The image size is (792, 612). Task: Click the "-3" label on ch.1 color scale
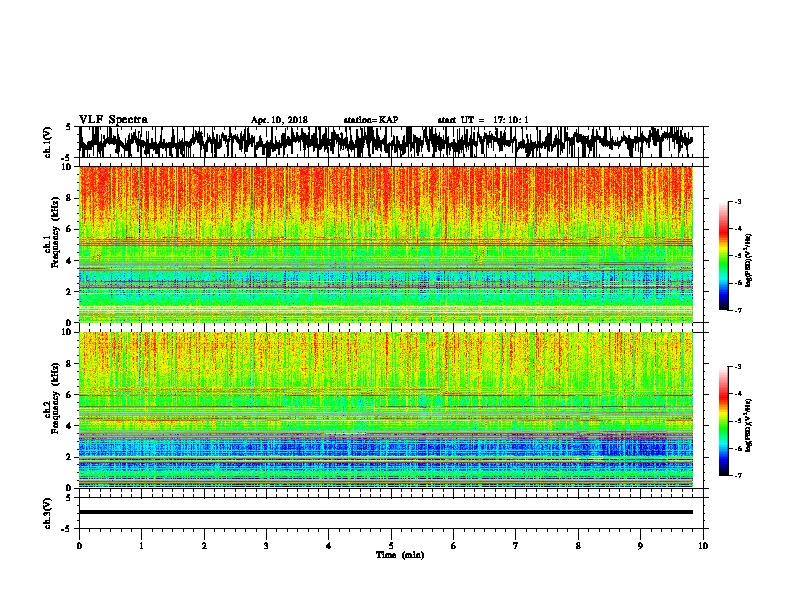(737, 201)
